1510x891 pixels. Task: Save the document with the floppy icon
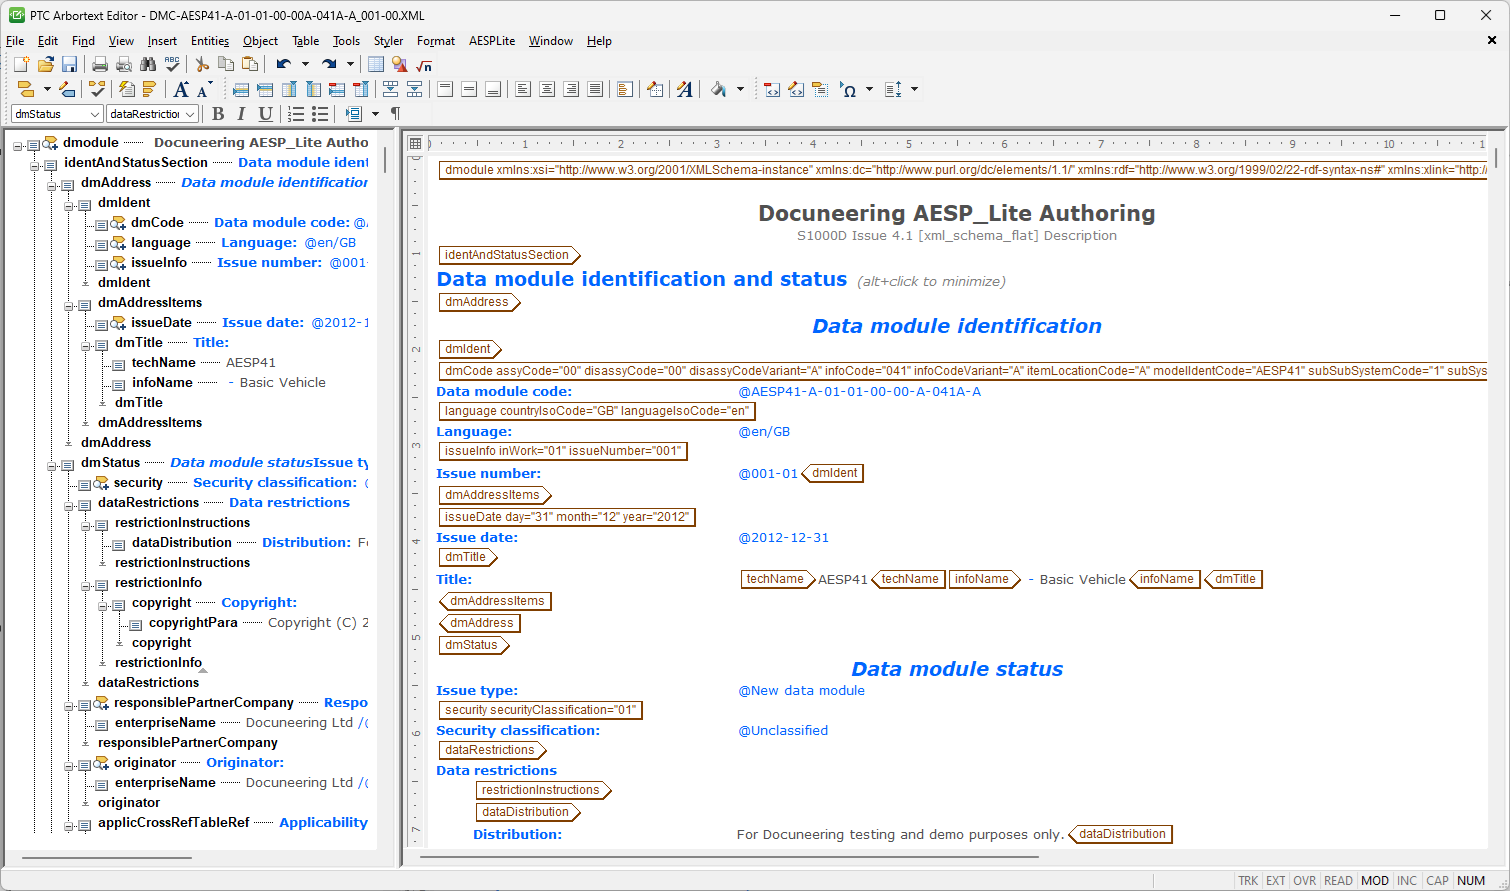click(x=70, y=64)
